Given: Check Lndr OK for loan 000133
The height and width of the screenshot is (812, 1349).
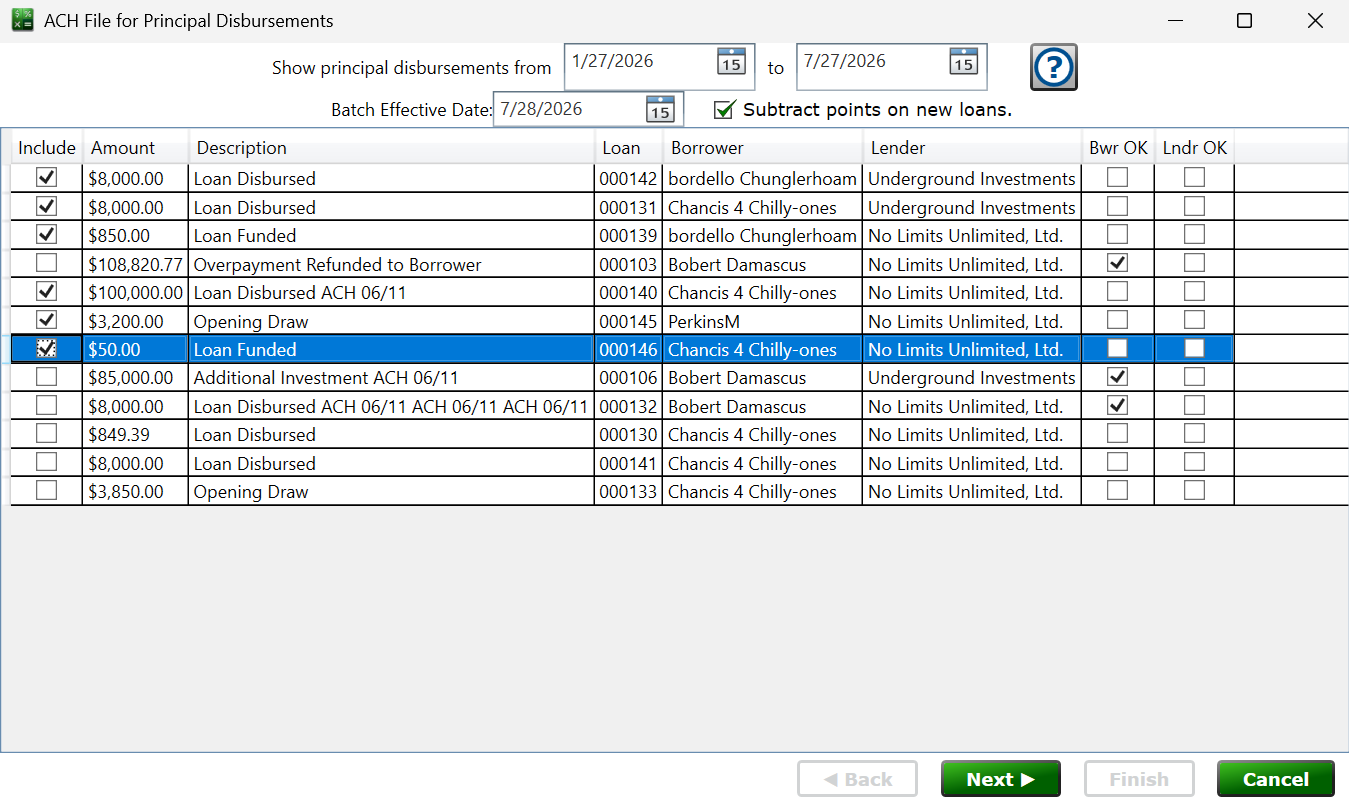Looking at the screenshot, I should point(1194,491).
